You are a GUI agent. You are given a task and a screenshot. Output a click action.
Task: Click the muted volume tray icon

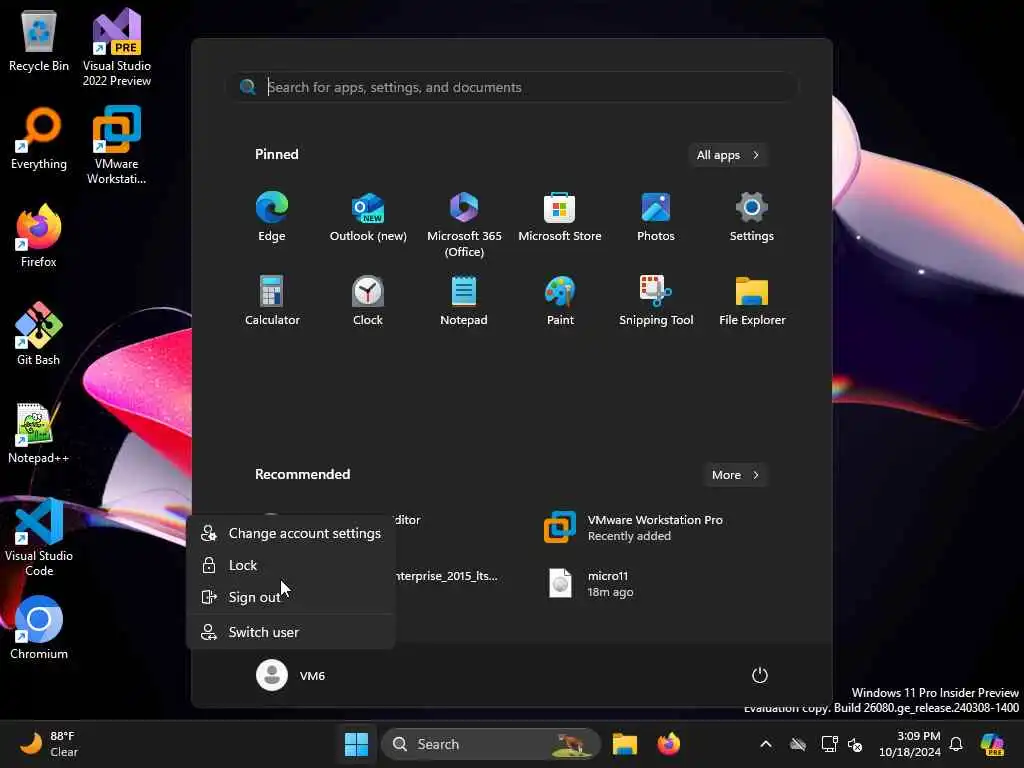(855, 744)
